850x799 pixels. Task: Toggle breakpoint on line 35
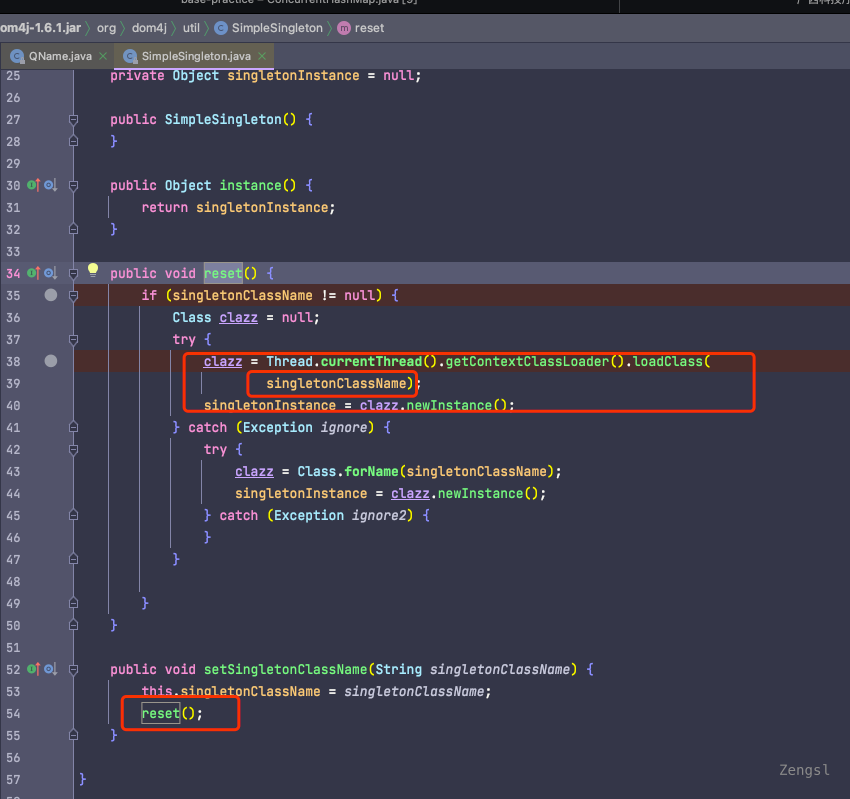(50, 295)
